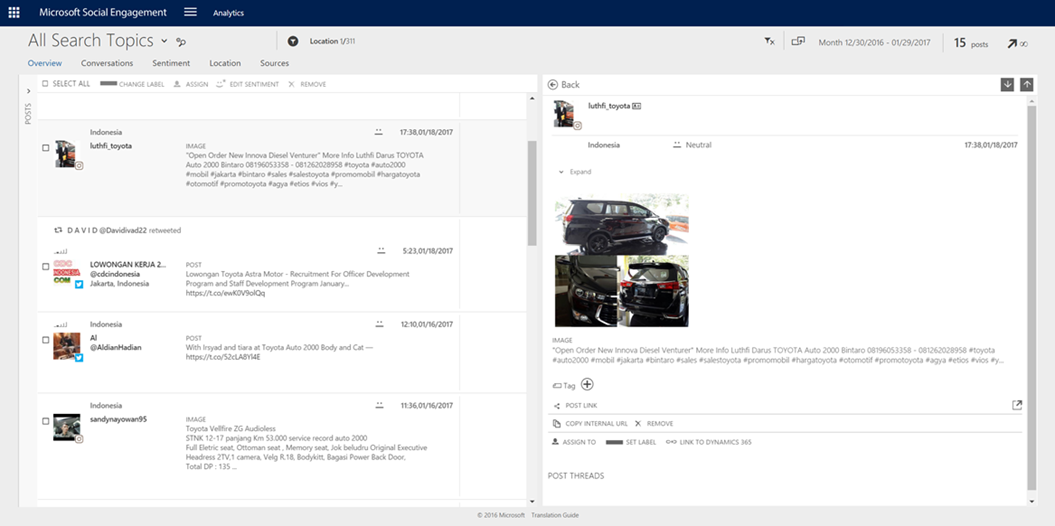The height and width of the screenshot is (526, 1055).
Task: Click the add tag plus icon
Action: [x=587, y=385]
